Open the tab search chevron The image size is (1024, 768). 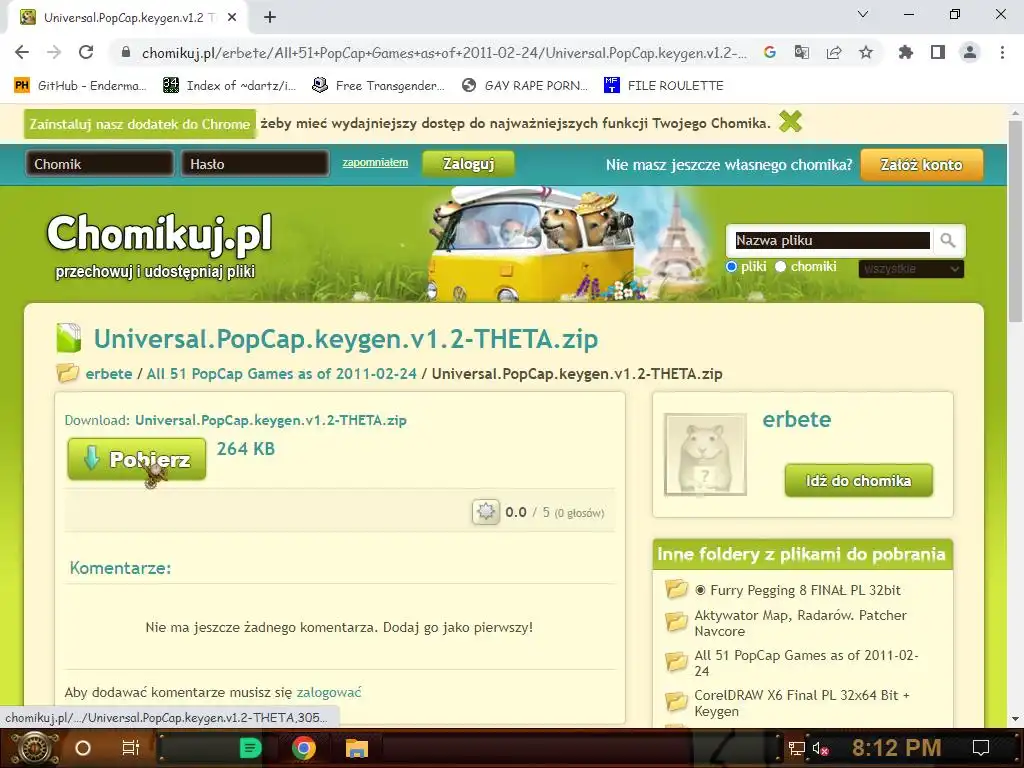pyautogui.click(x=863, y=14)
